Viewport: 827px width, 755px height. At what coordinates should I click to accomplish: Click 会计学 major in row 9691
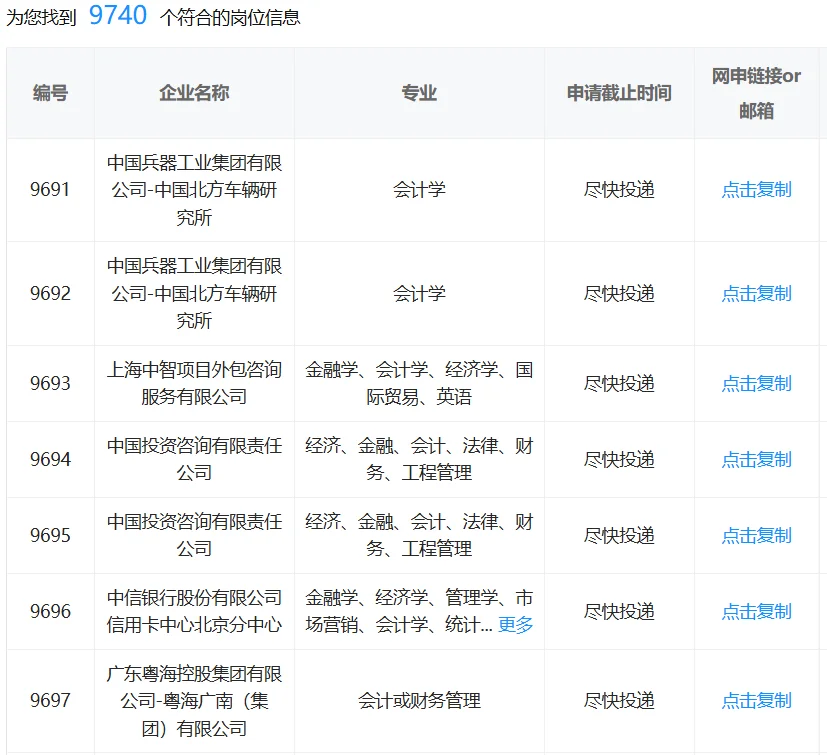click(x=419, y=189)
